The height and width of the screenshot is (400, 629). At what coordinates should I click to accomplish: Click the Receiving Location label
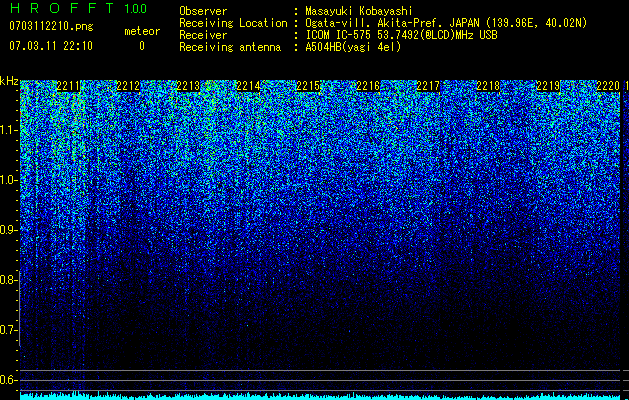pyautogui.click(x=233, y=23)
